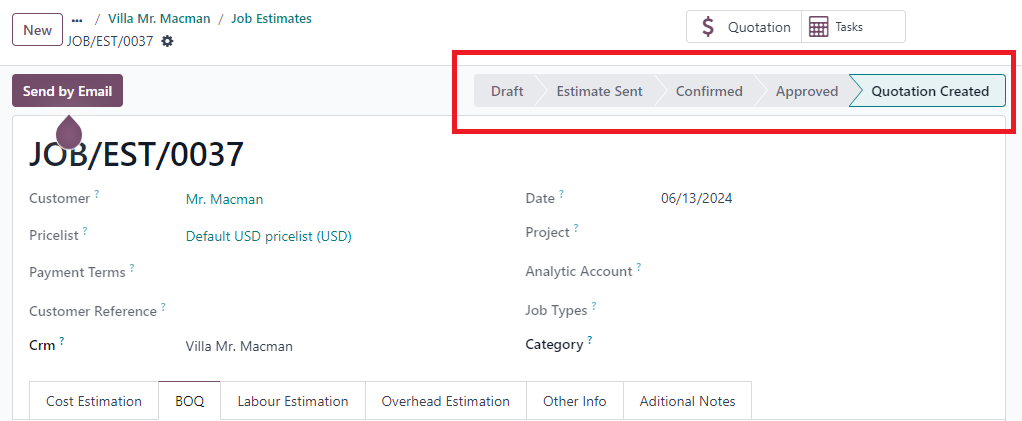Open the Default USD pricelist link
The height and width of the screenshot is (421, 1022).
269,237
